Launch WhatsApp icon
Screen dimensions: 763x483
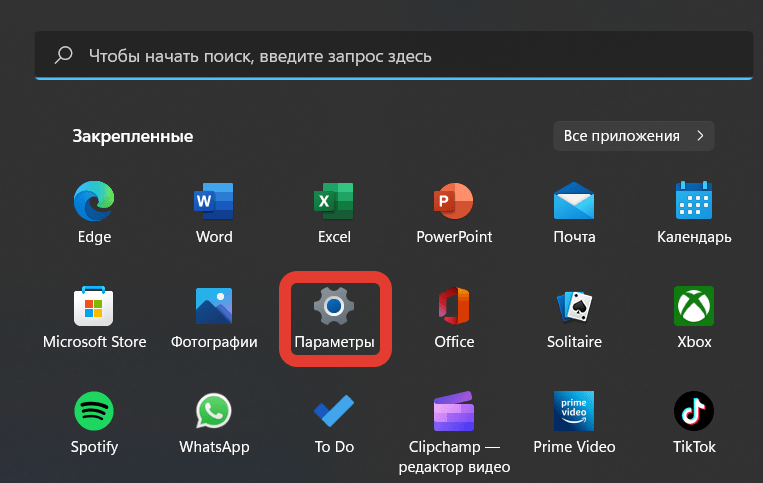[x=214, y=411]
